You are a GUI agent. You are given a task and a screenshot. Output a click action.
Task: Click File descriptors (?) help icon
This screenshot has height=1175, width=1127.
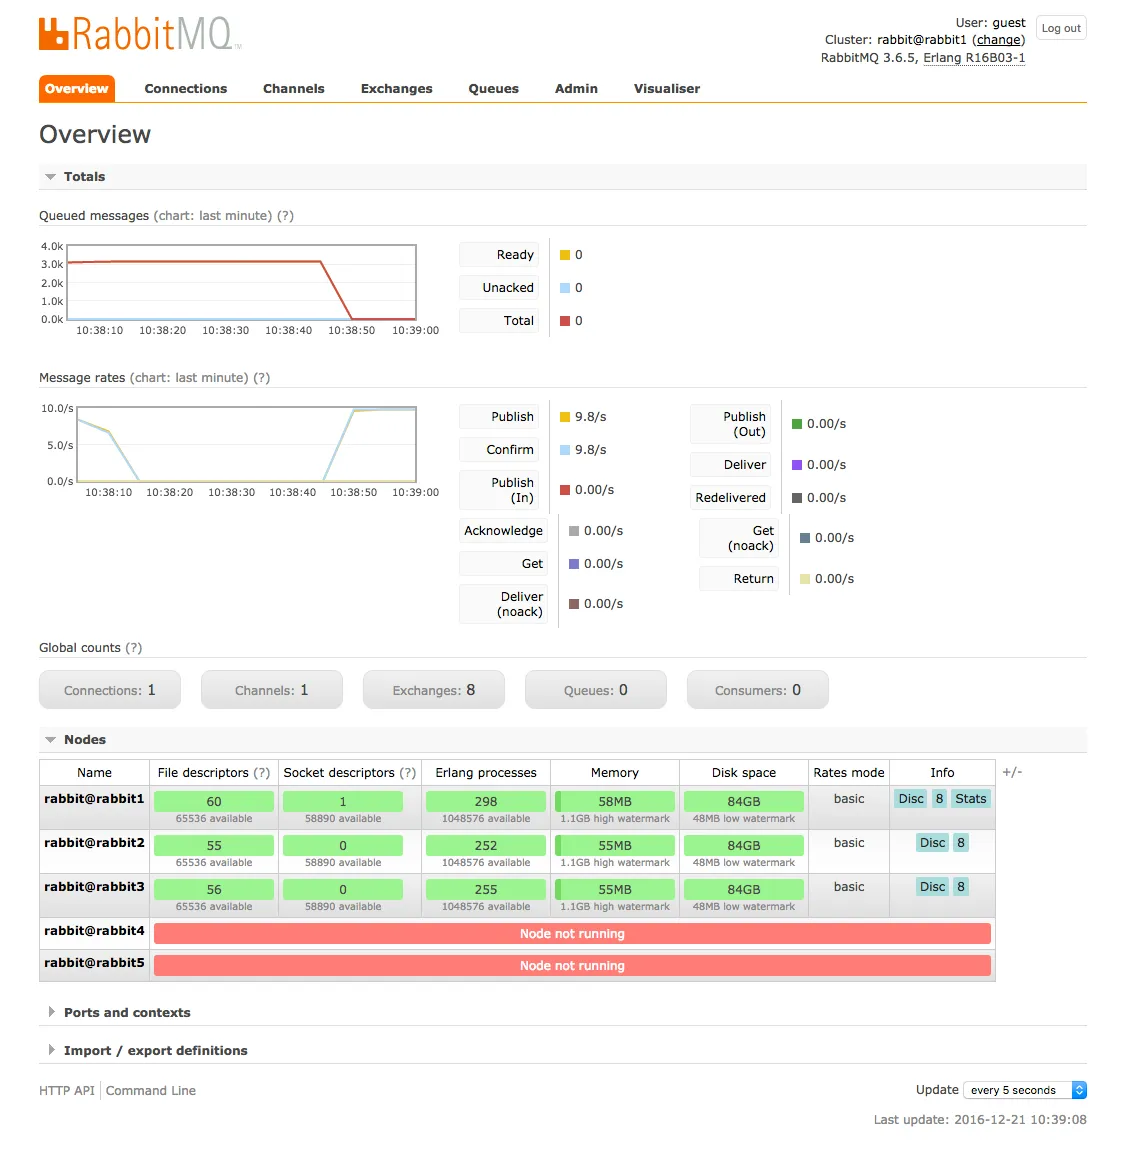[262, 773]
